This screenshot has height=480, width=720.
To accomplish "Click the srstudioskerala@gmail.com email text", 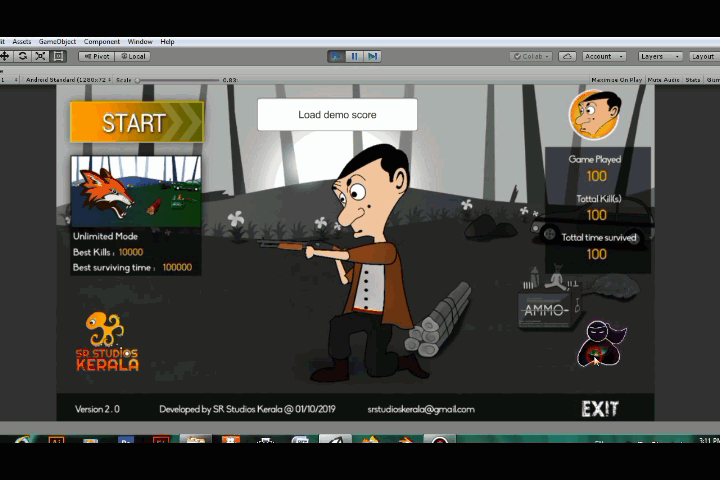I will pos(421,409).
